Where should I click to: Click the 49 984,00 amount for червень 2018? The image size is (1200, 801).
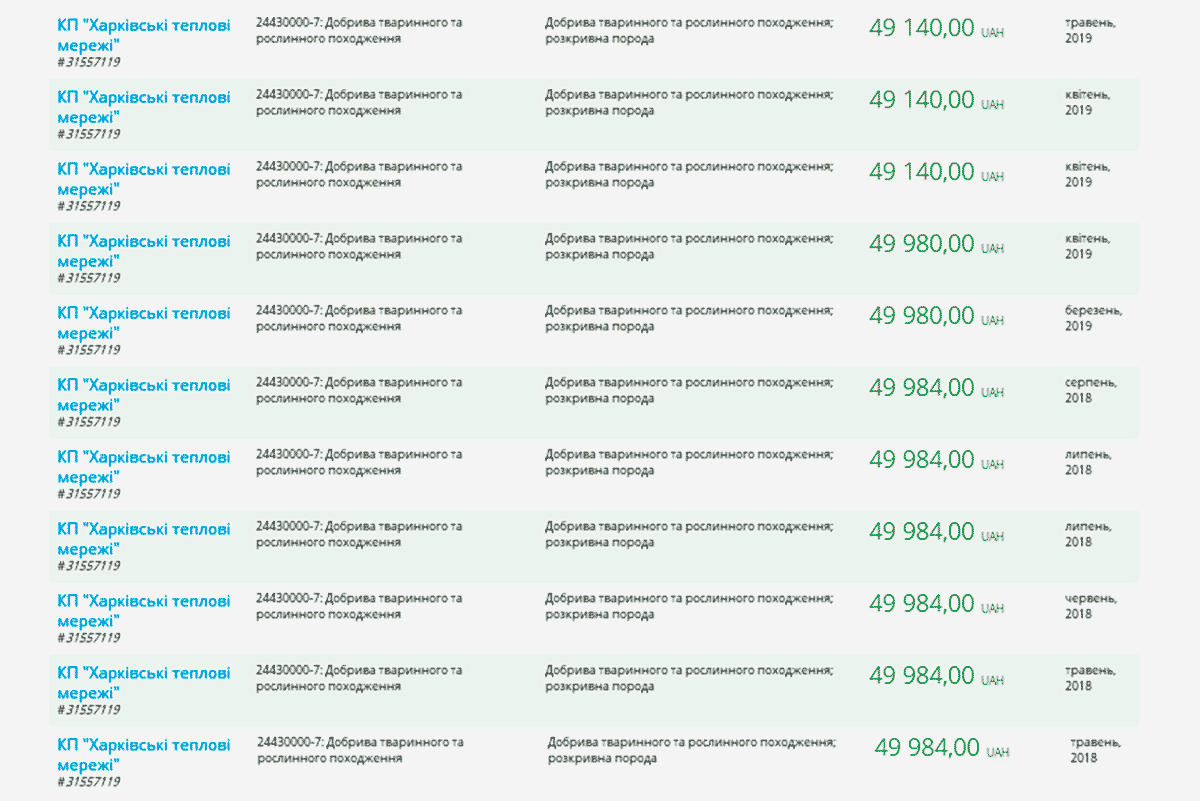pyautogui.click(x=921, y=604)
